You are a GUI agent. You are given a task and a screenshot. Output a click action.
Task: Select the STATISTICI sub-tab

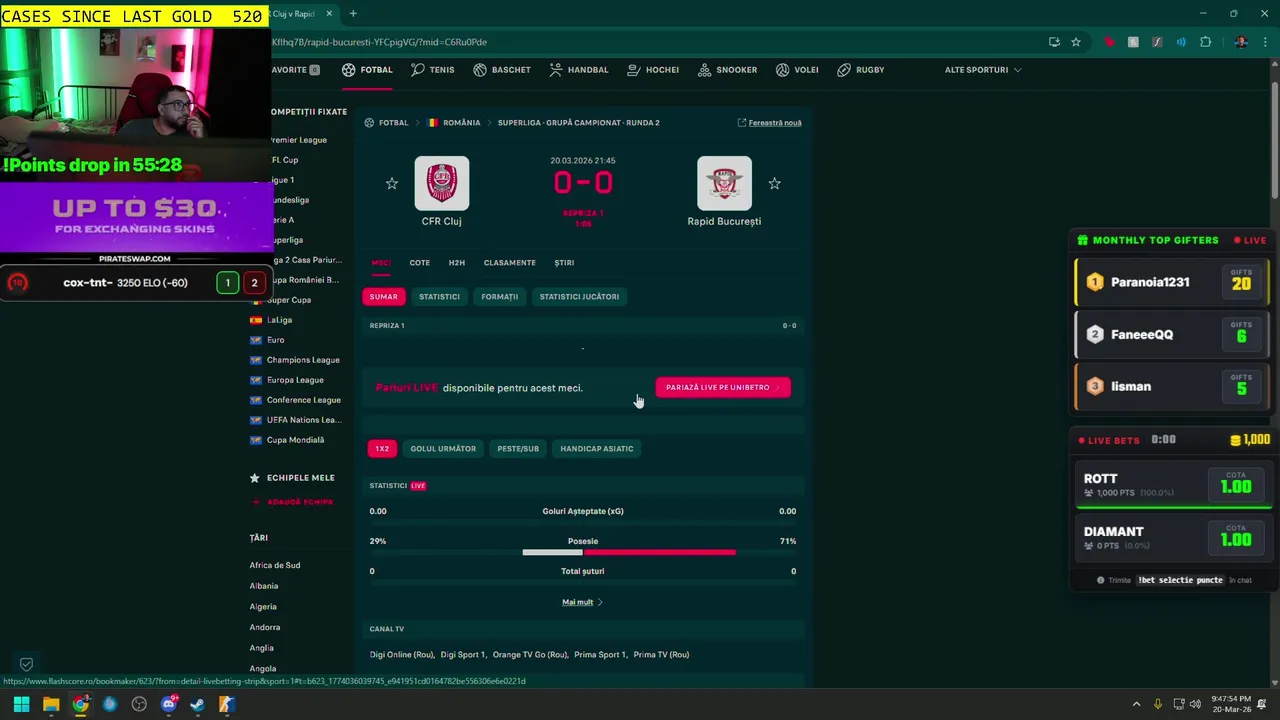439,297
